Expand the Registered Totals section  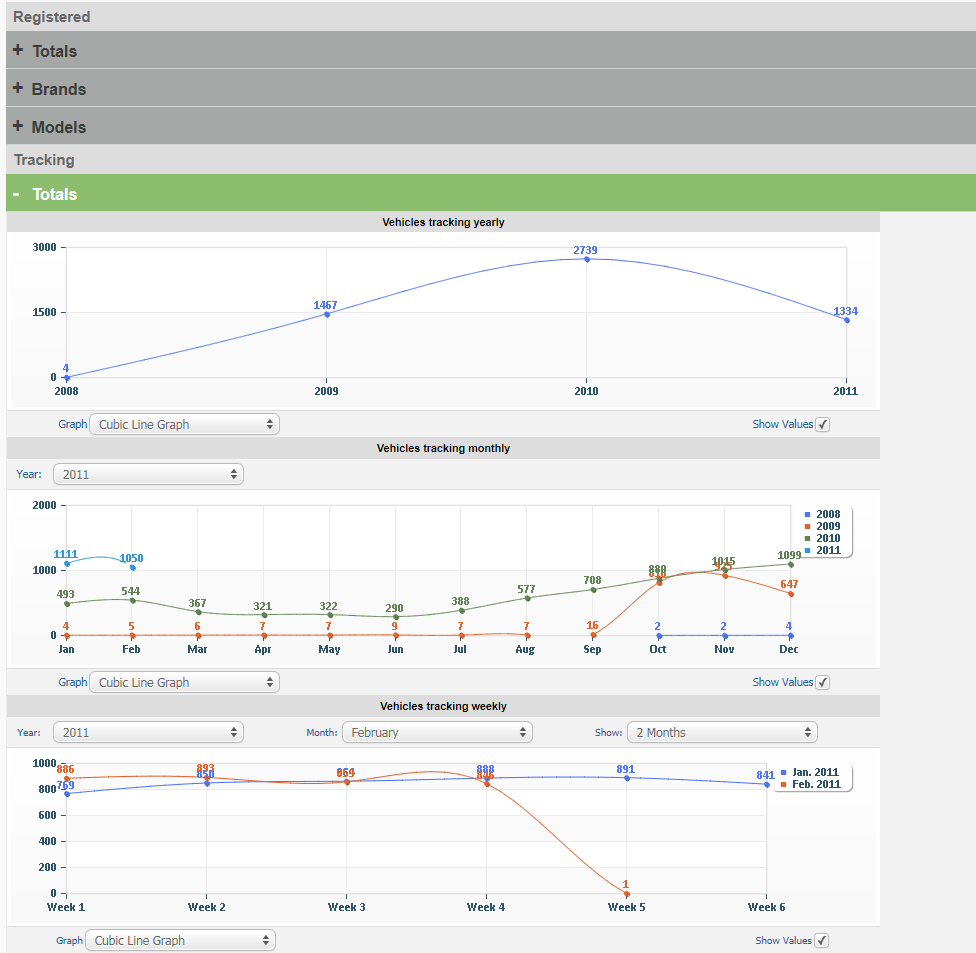54,51
